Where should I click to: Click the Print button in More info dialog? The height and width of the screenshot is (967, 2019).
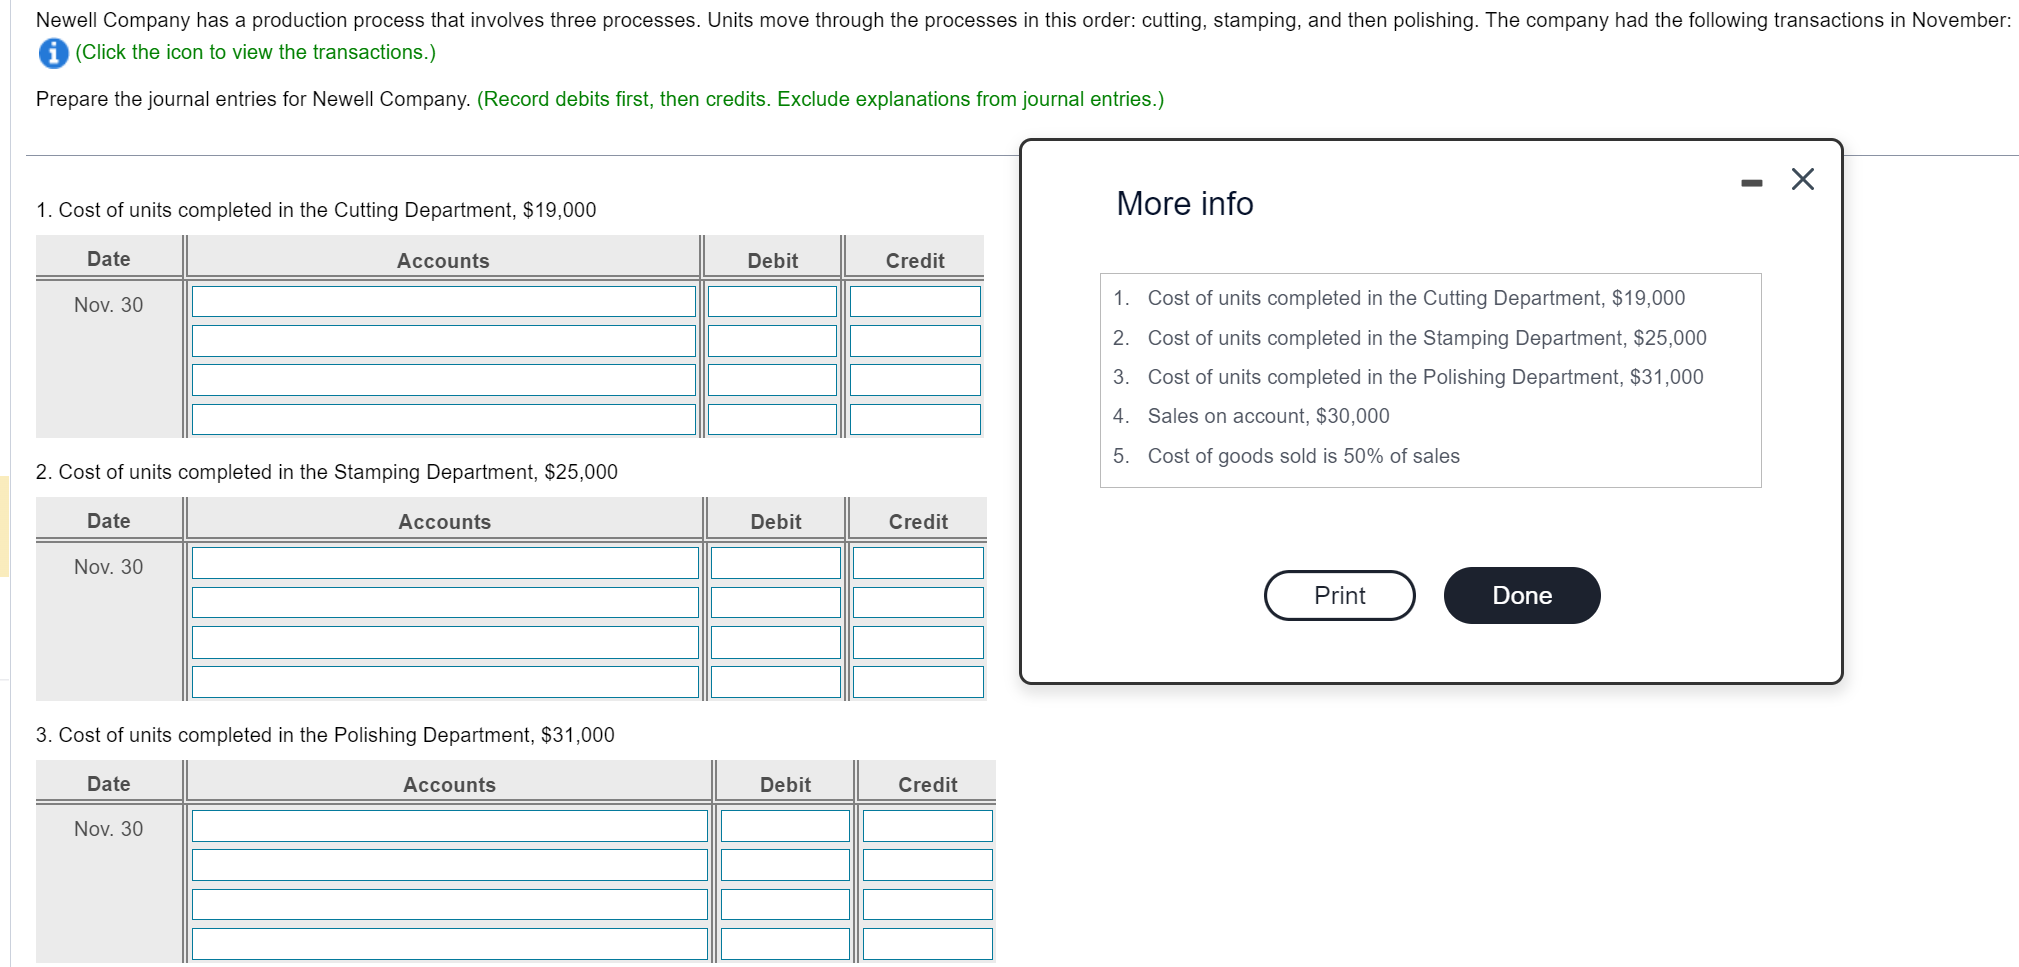pyautogui.click(x=1338, y=594)
